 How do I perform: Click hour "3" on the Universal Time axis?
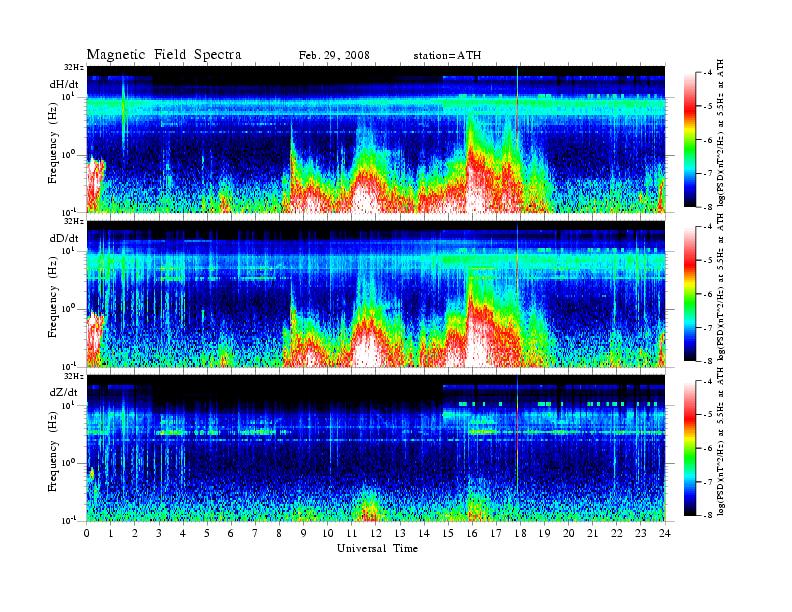[159, 533]
